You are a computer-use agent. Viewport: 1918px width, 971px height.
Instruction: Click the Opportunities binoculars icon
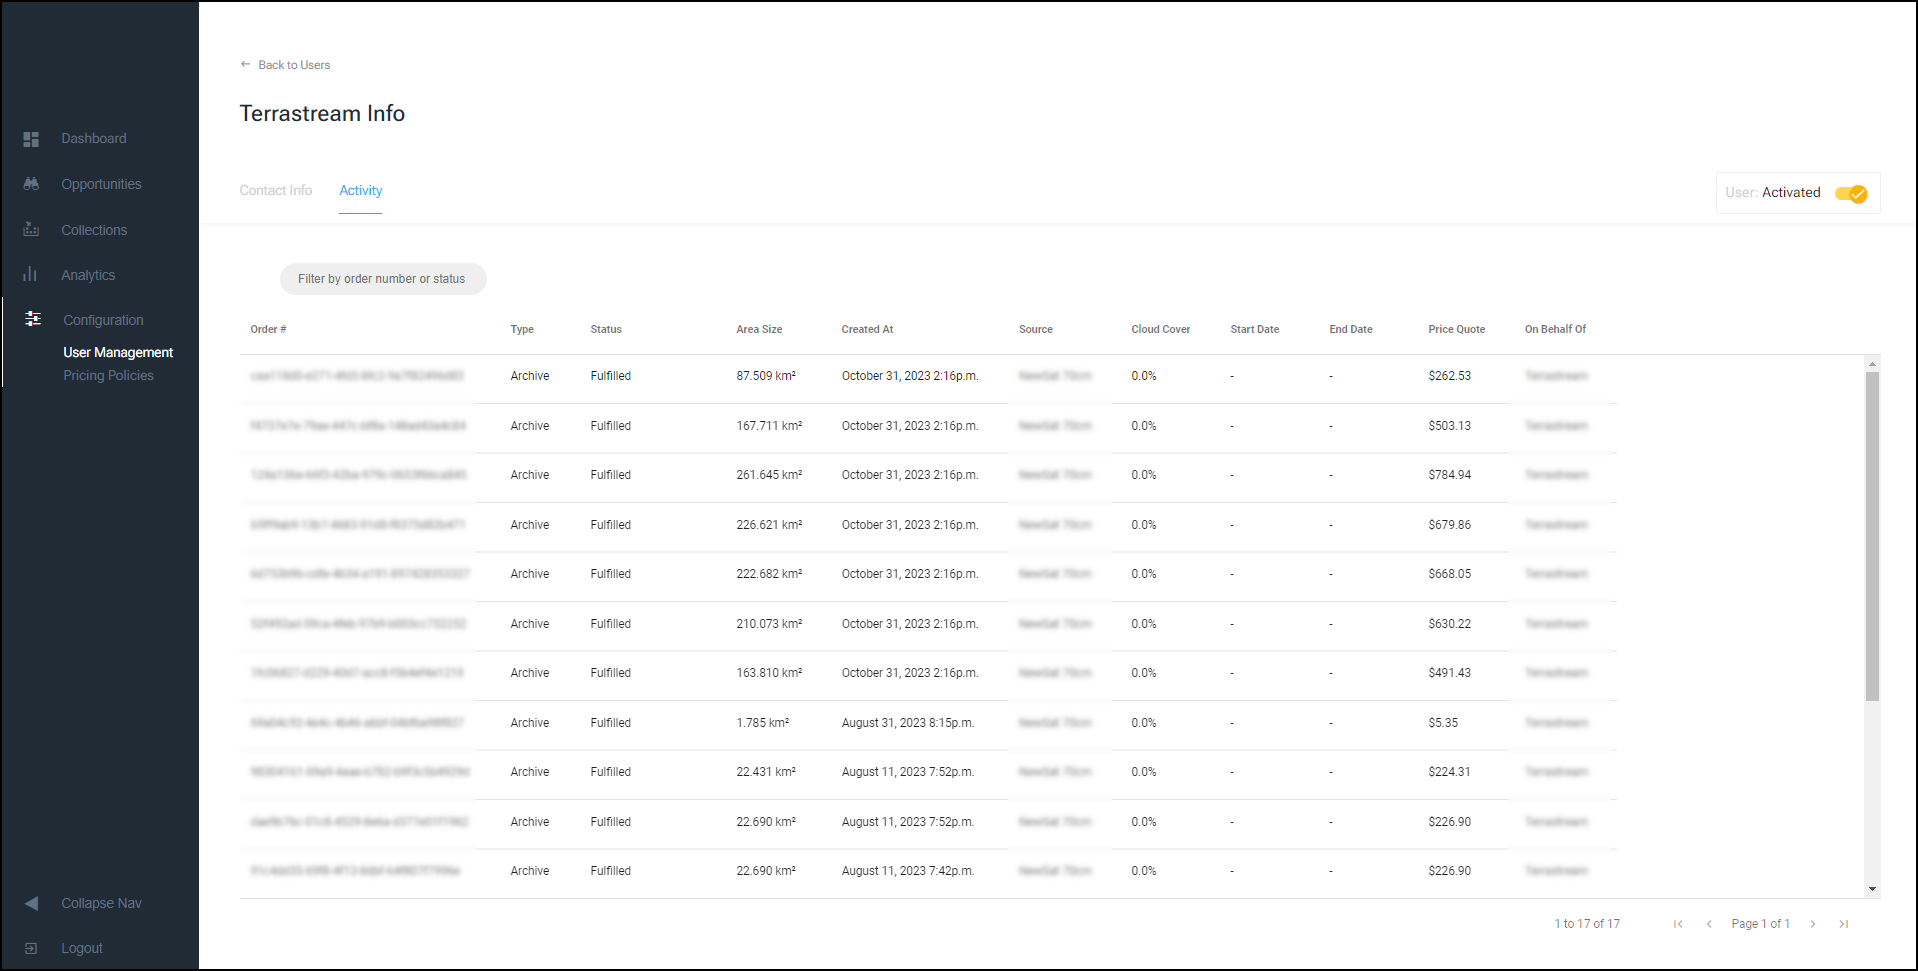coord(31,184)
